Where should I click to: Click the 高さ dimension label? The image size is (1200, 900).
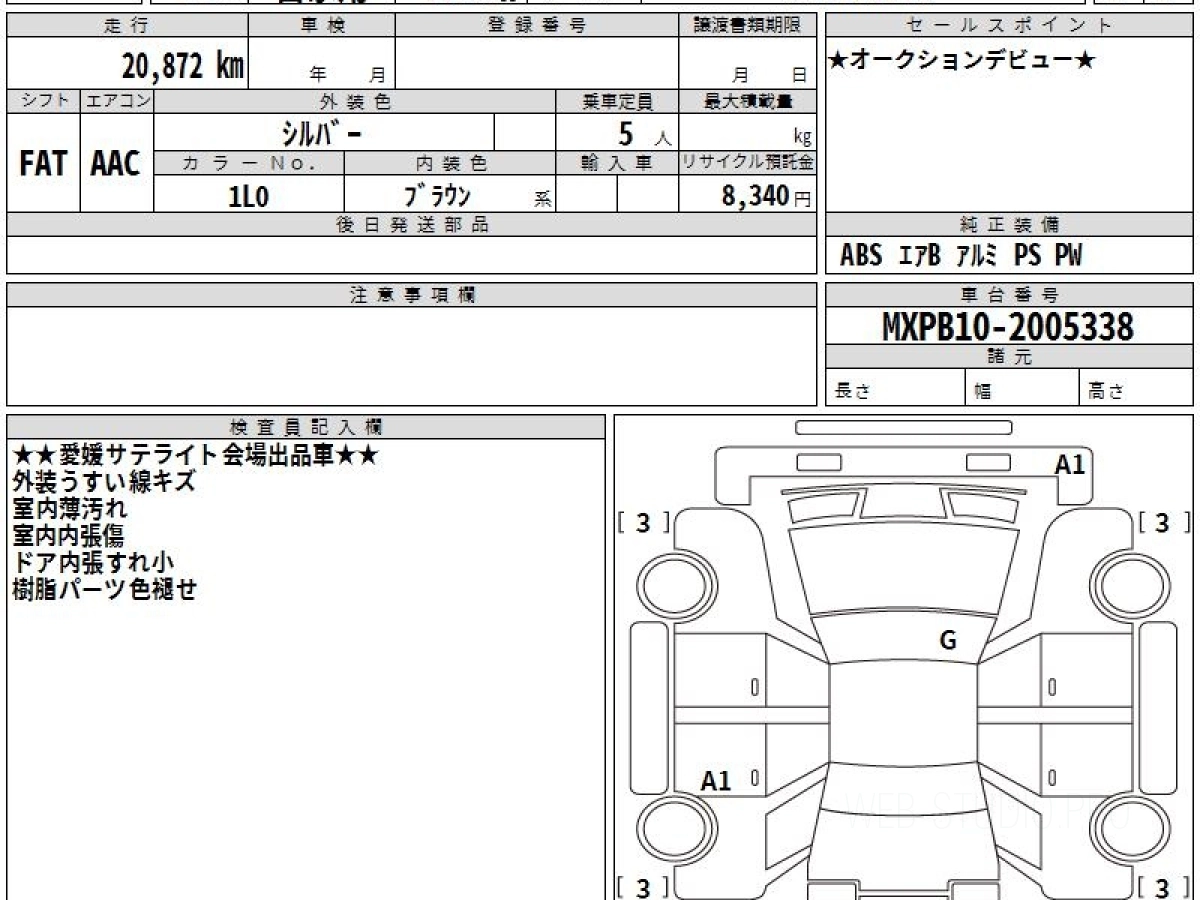click(1106, 391)
